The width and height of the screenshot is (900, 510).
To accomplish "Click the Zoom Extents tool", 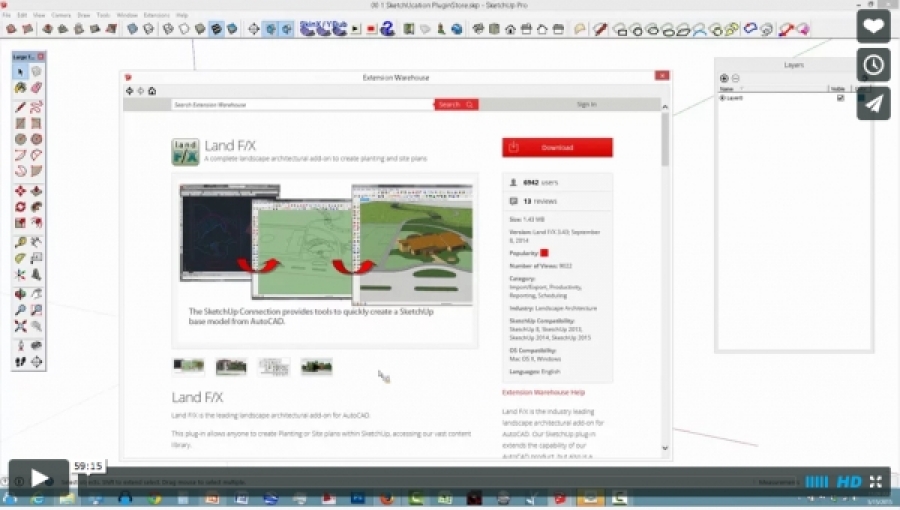I will pos(21,326).
